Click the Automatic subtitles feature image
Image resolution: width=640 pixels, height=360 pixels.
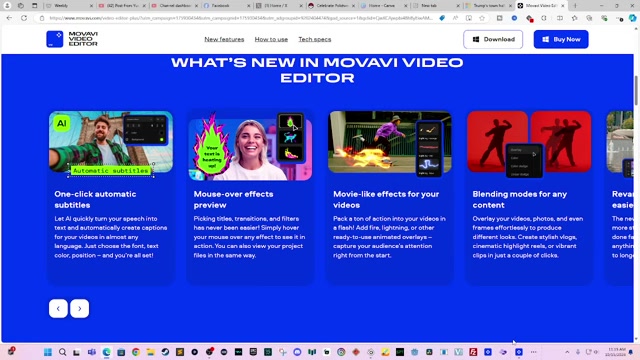pyautogui.click(x=111, y=145)
